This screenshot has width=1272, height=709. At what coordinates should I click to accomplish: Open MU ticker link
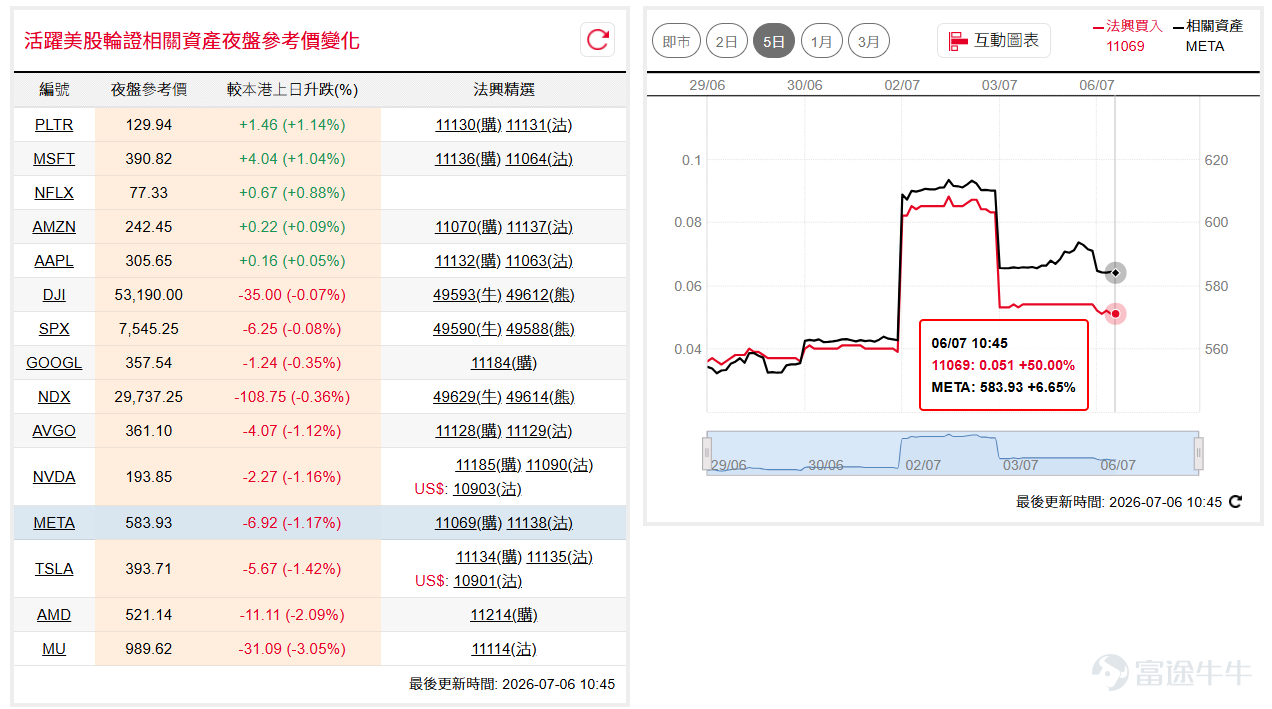54,649
